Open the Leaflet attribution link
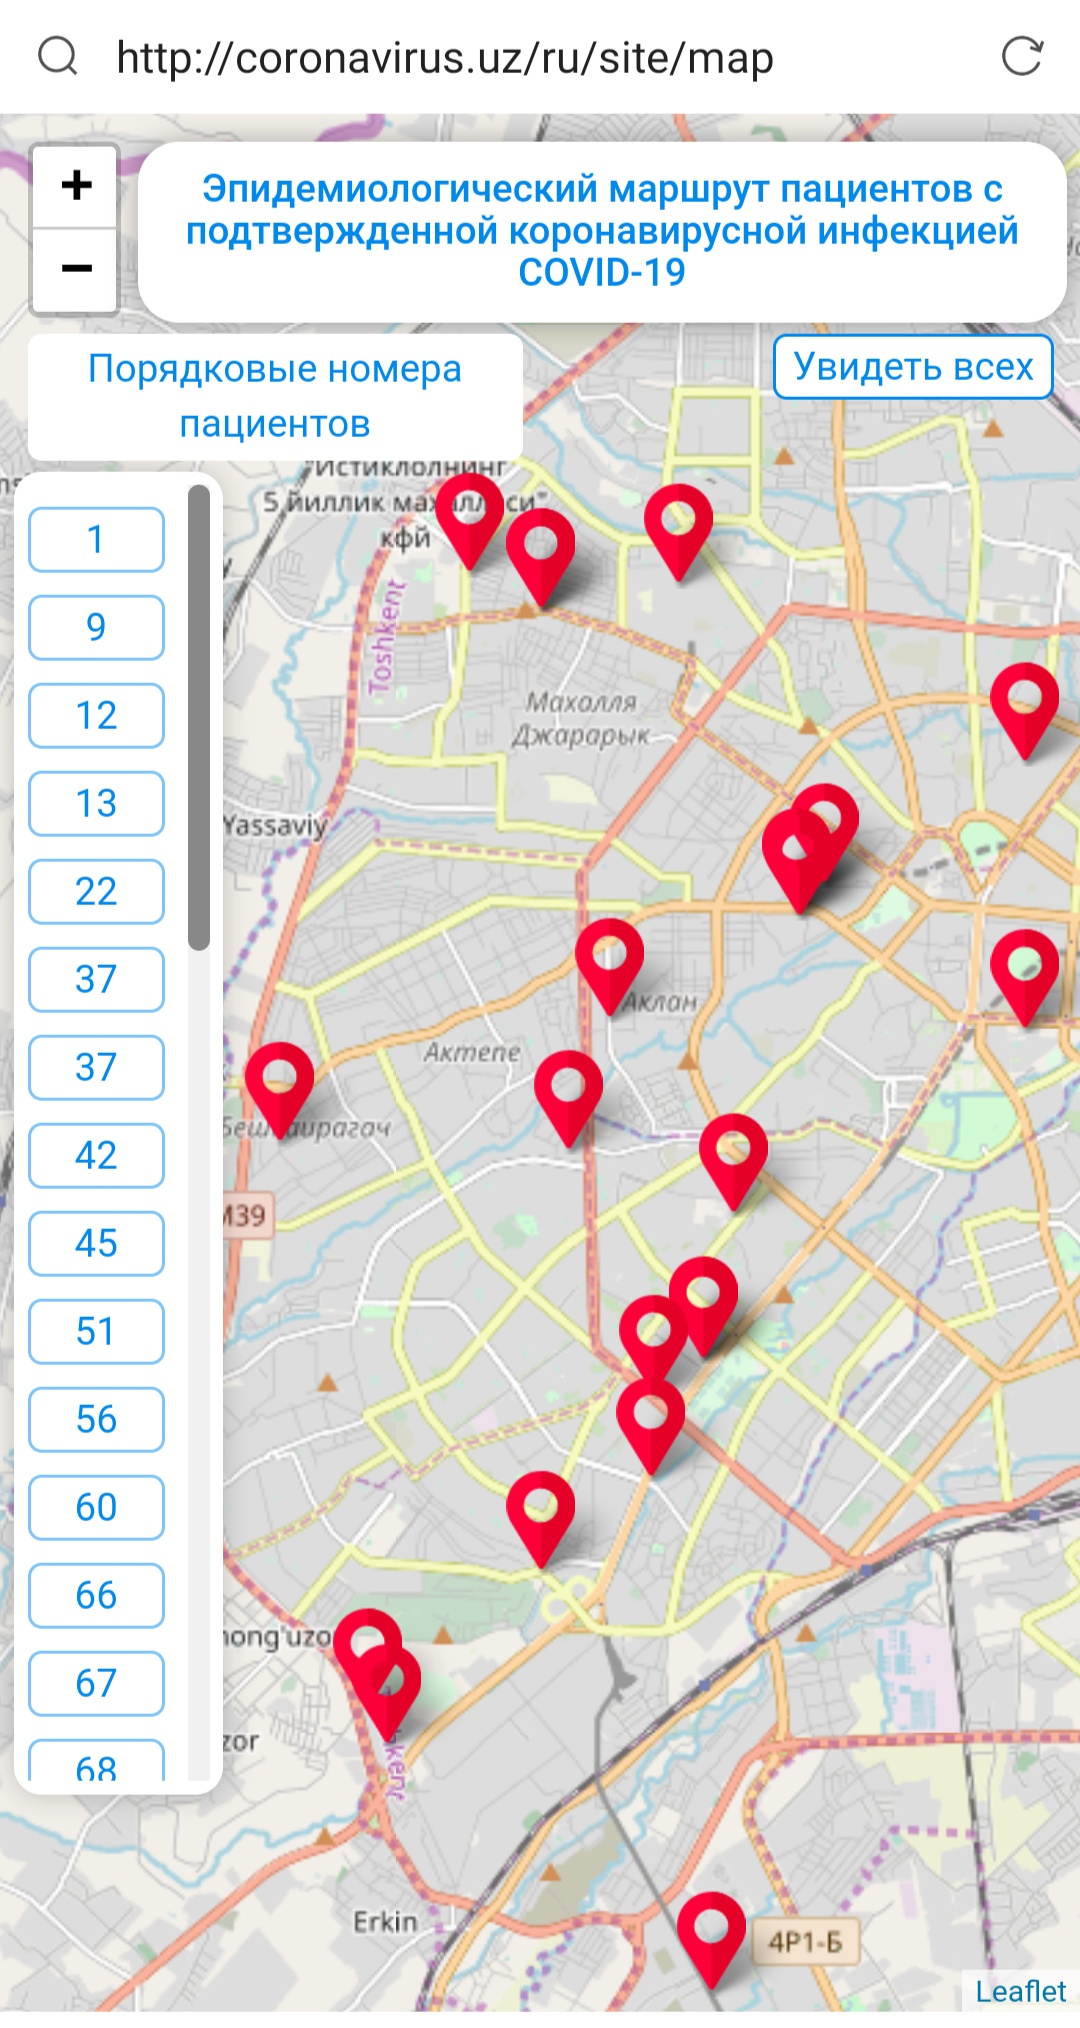Viewport: 1080px width, 2028px height. tap(1020, 1991)
